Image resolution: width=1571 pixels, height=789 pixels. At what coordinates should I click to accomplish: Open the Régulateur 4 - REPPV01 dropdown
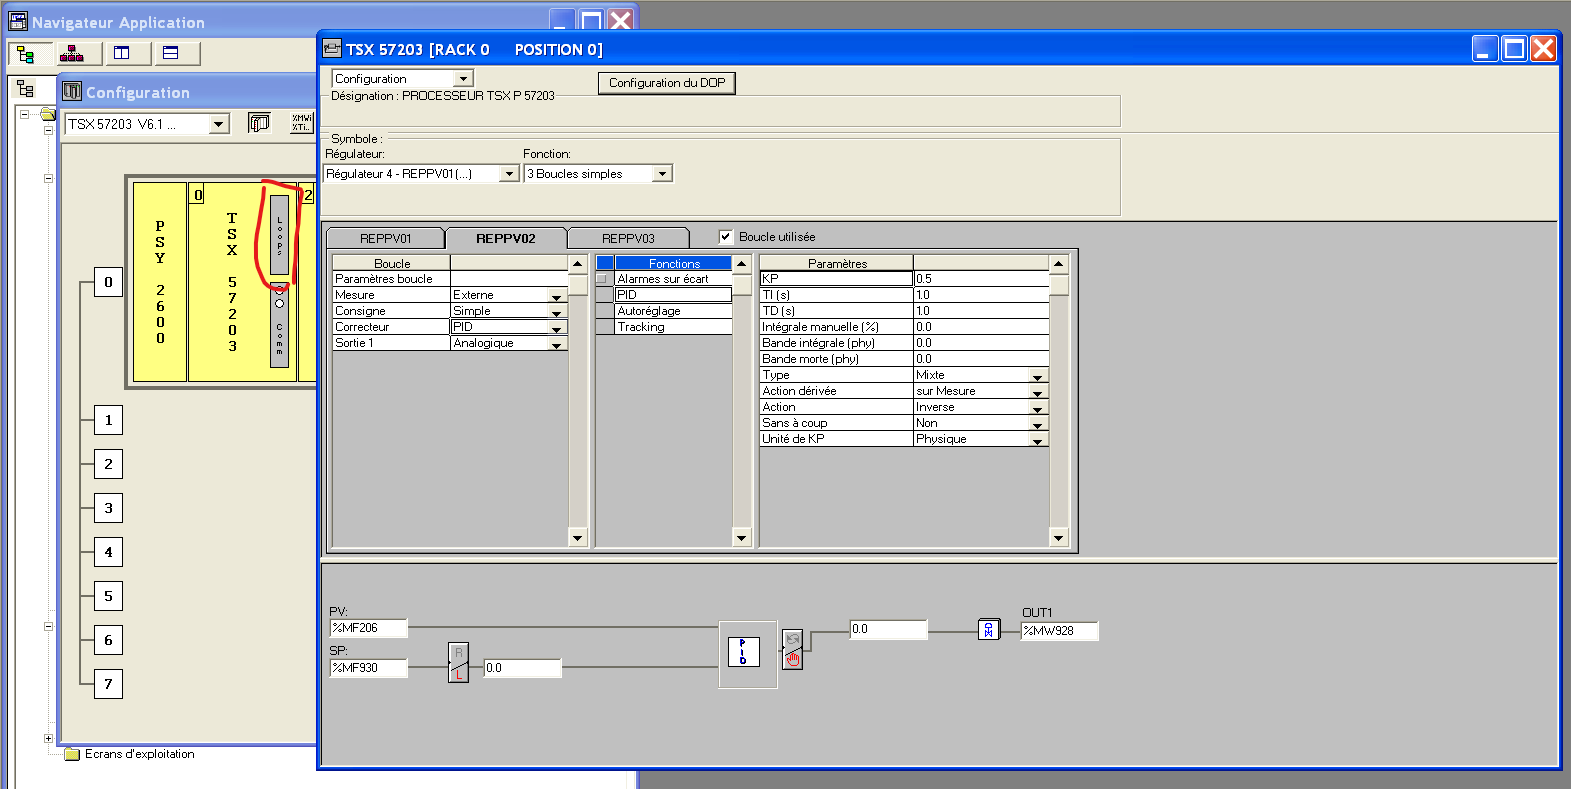pyautogui.click(x=508, y=174)
